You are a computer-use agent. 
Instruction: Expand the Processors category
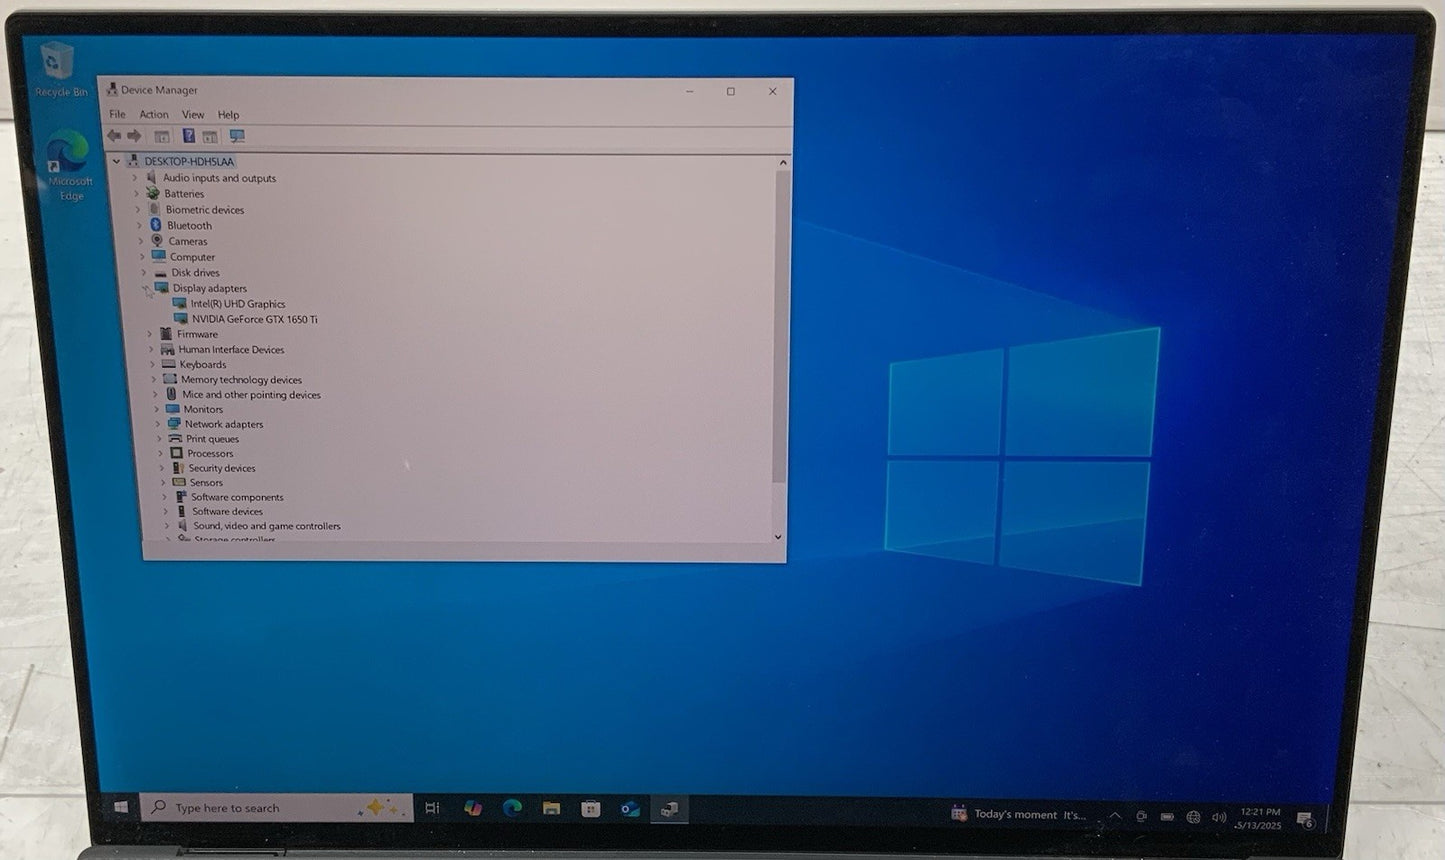(160, 453)
